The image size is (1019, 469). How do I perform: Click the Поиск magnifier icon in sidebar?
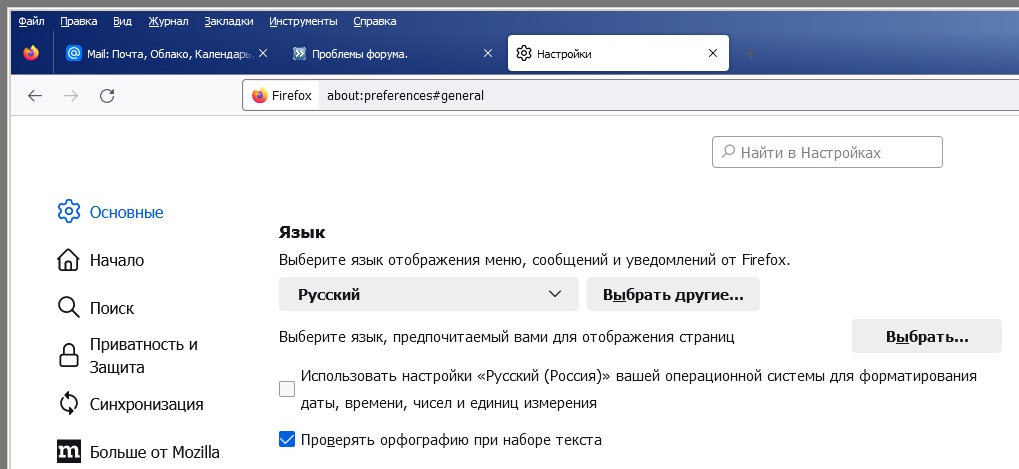pyautogui.click(x=69, y=307)
